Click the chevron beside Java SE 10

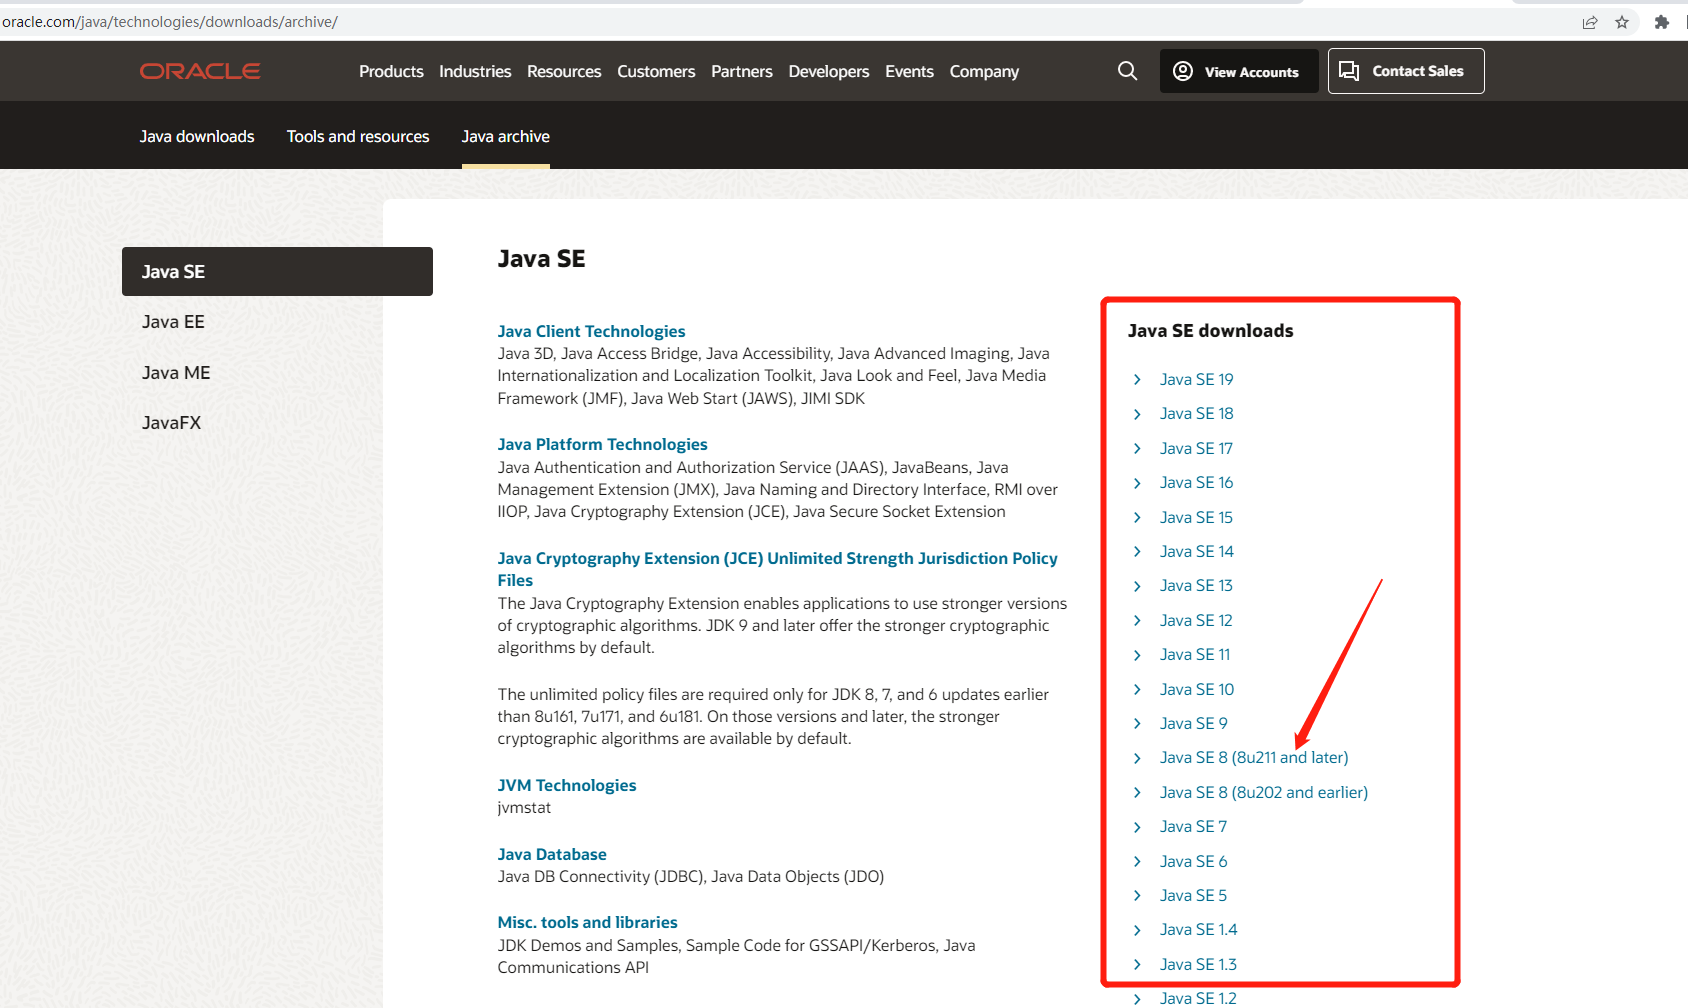click(x=1137, y=690)
